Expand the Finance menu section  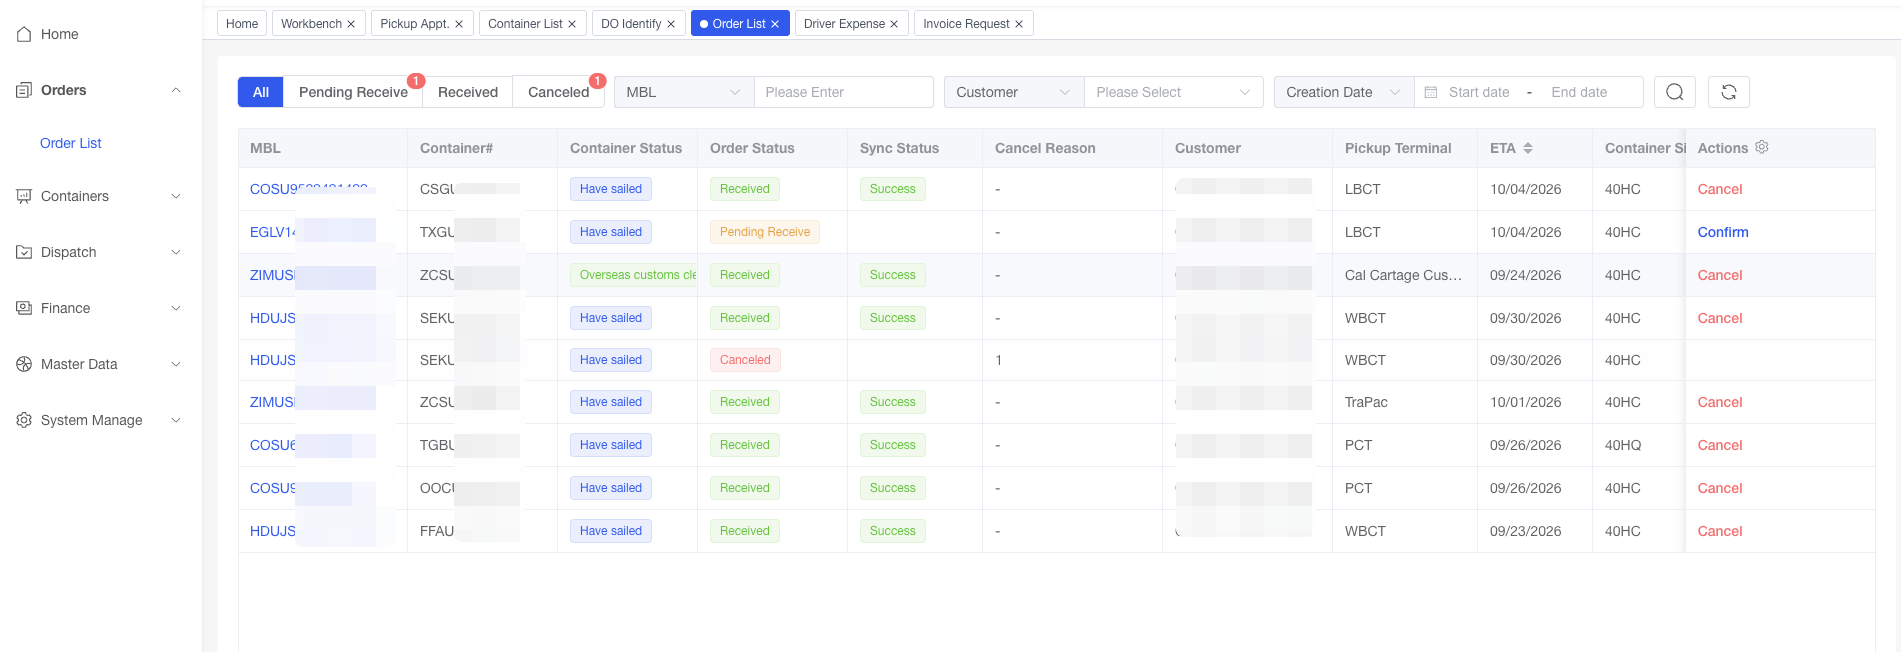(176, 308)
